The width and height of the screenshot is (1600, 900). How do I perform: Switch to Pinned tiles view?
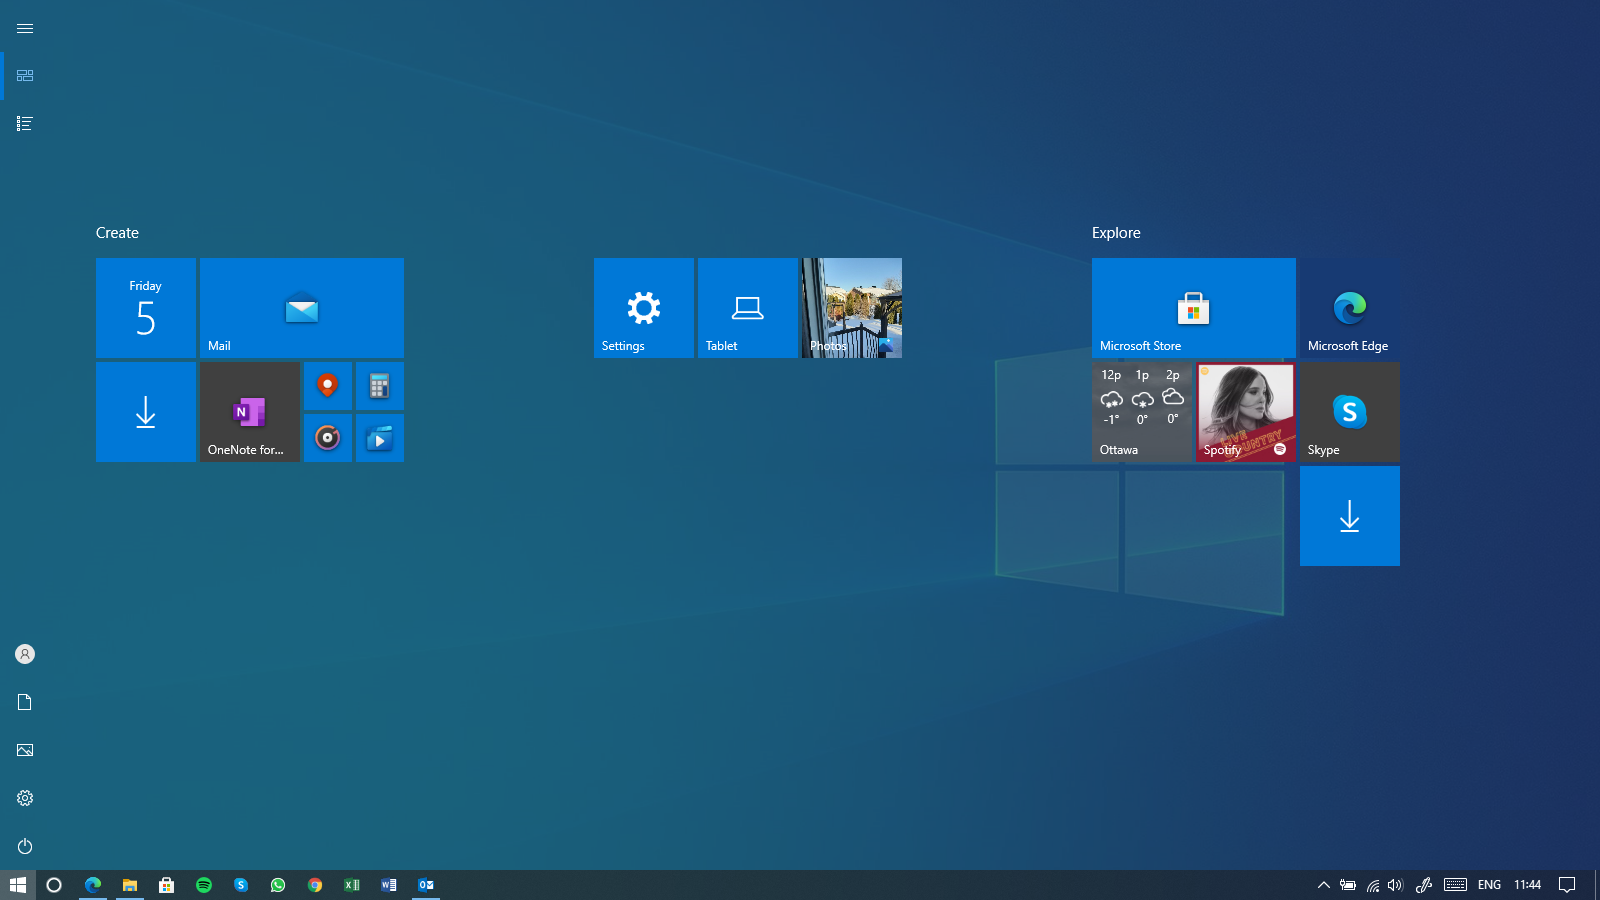click(25, 76)
